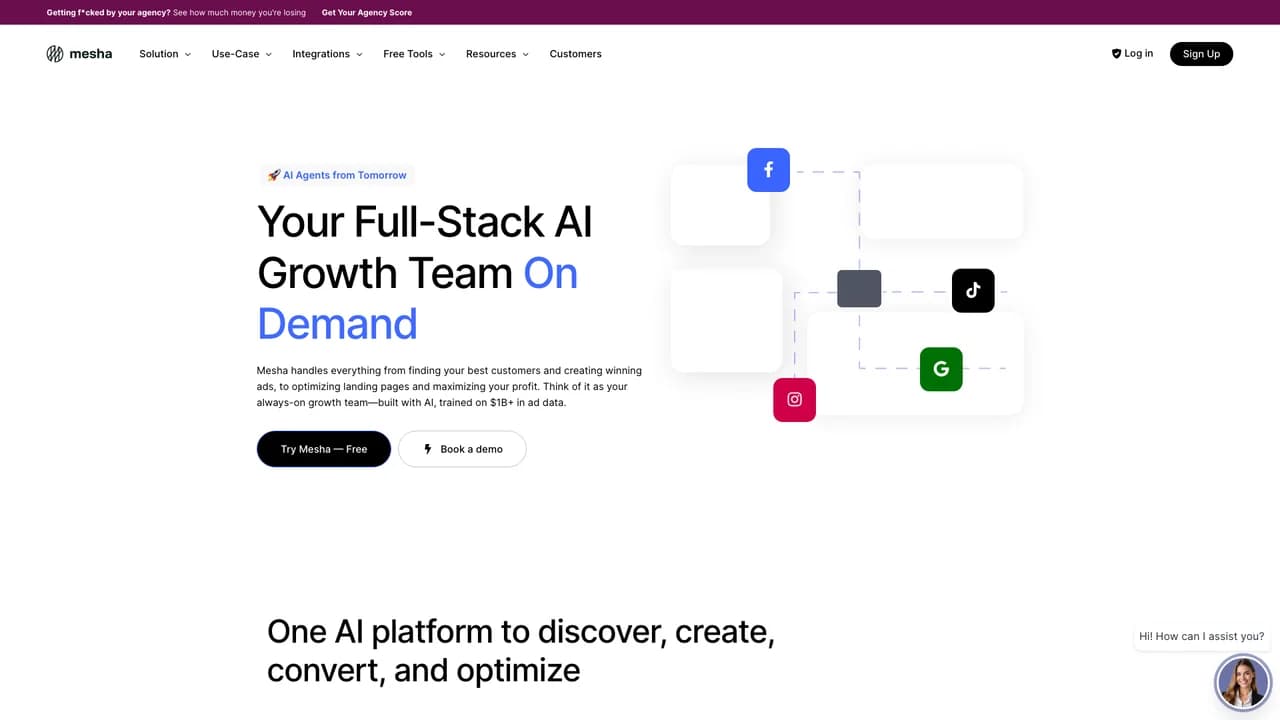1280x720 pixels.
Task: Open the chat assistant avatar
Action: click(x=1242, y=683)
